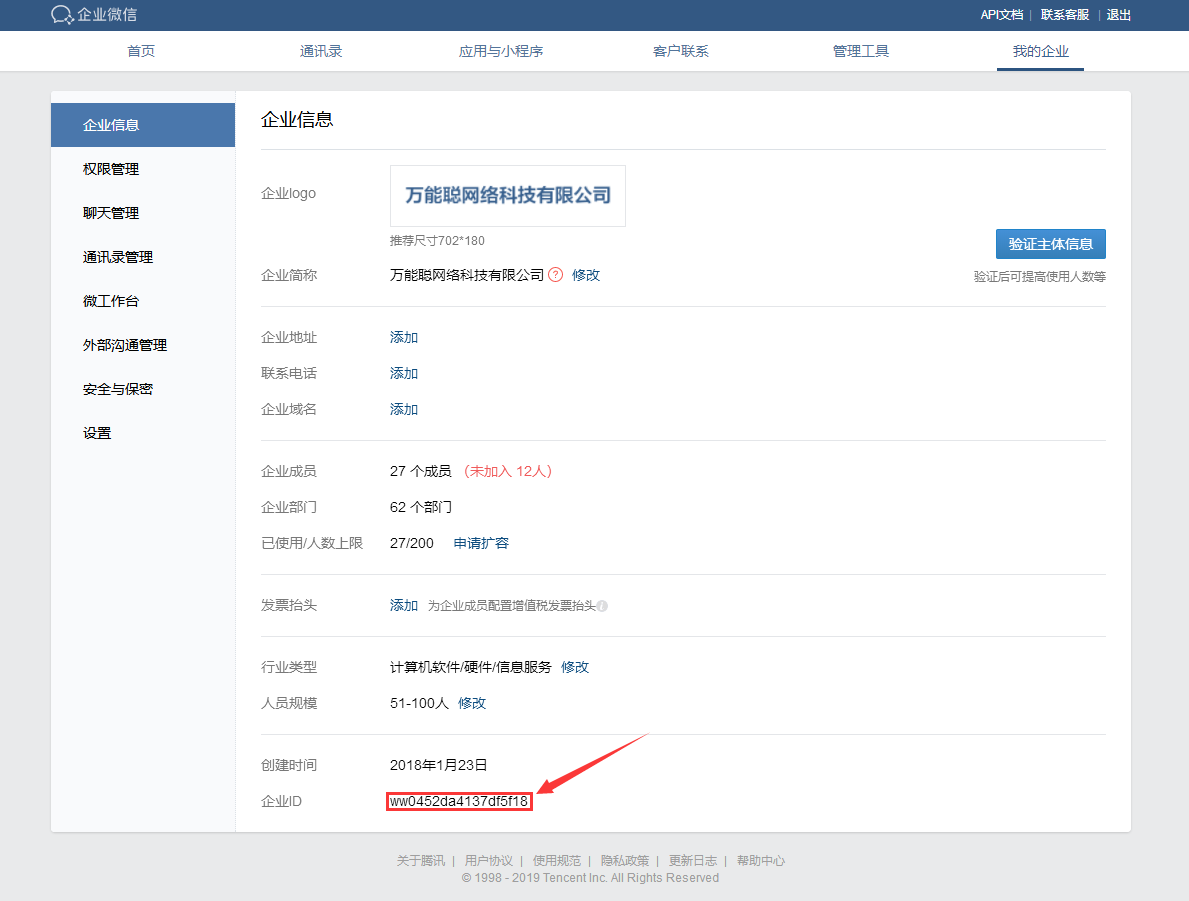The height and width of the screenshot is (901, 1189).
Task: Click the 验证主体信息 button
Action: coord(1050,243)
